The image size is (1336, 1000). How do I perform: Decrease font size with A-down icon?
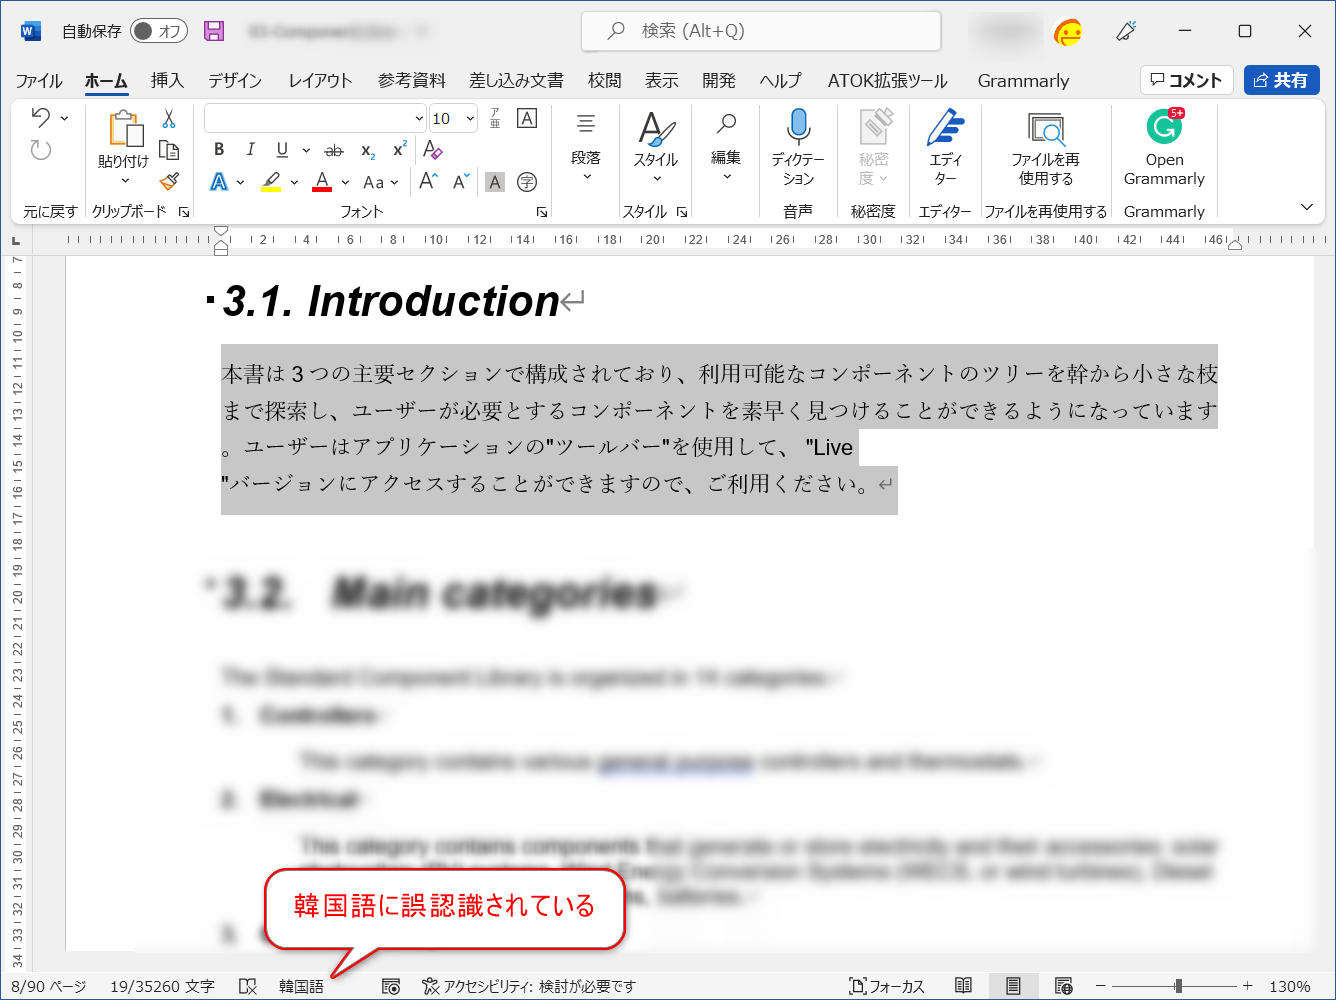461,182
